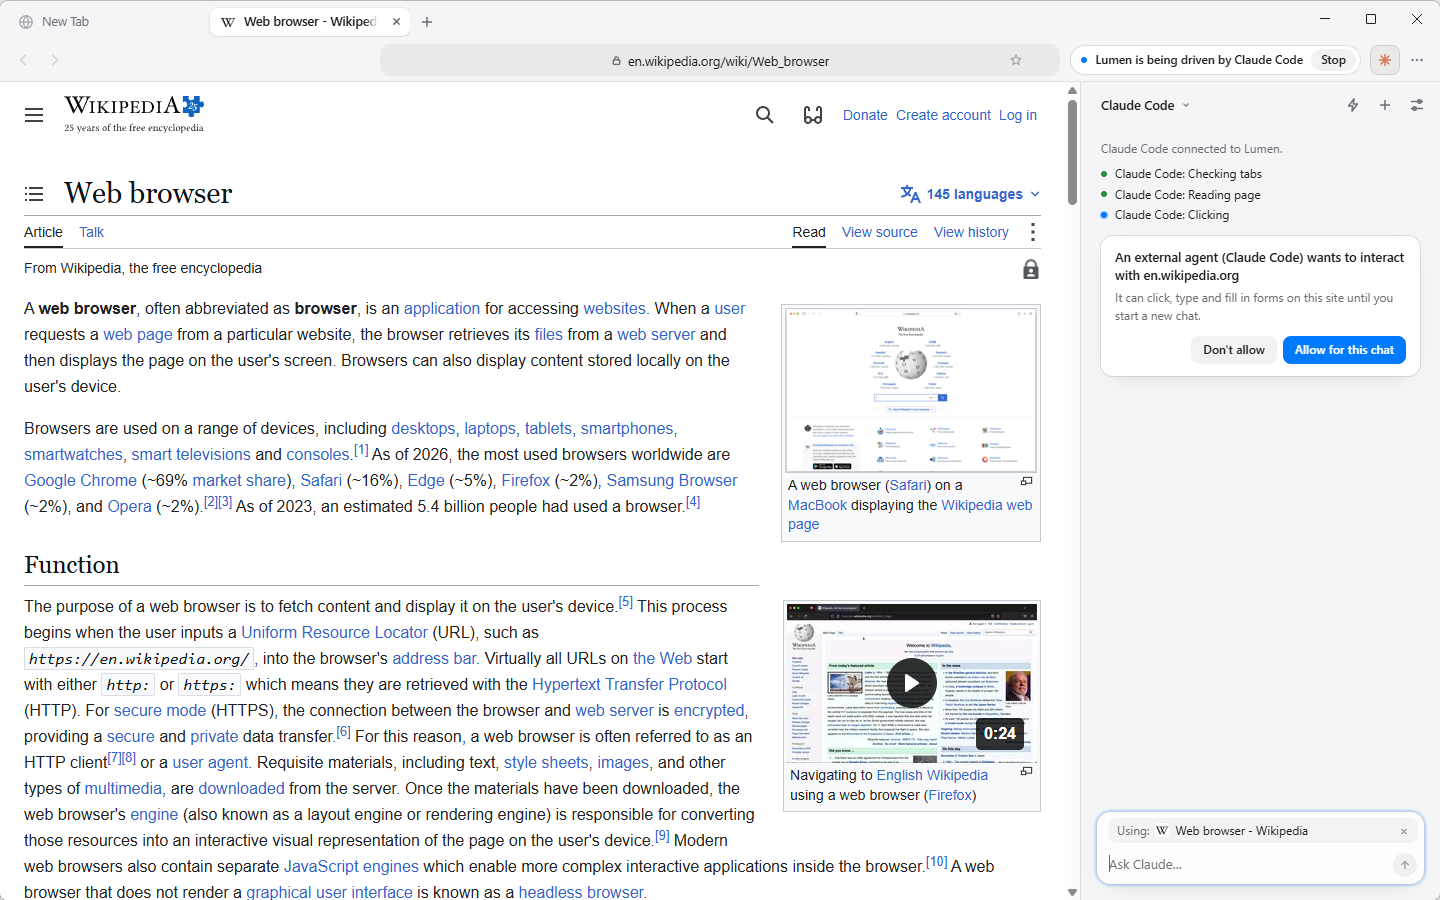Click the Wikipedia logo
Screen dimensions: 1440x900
click(134, 114)
